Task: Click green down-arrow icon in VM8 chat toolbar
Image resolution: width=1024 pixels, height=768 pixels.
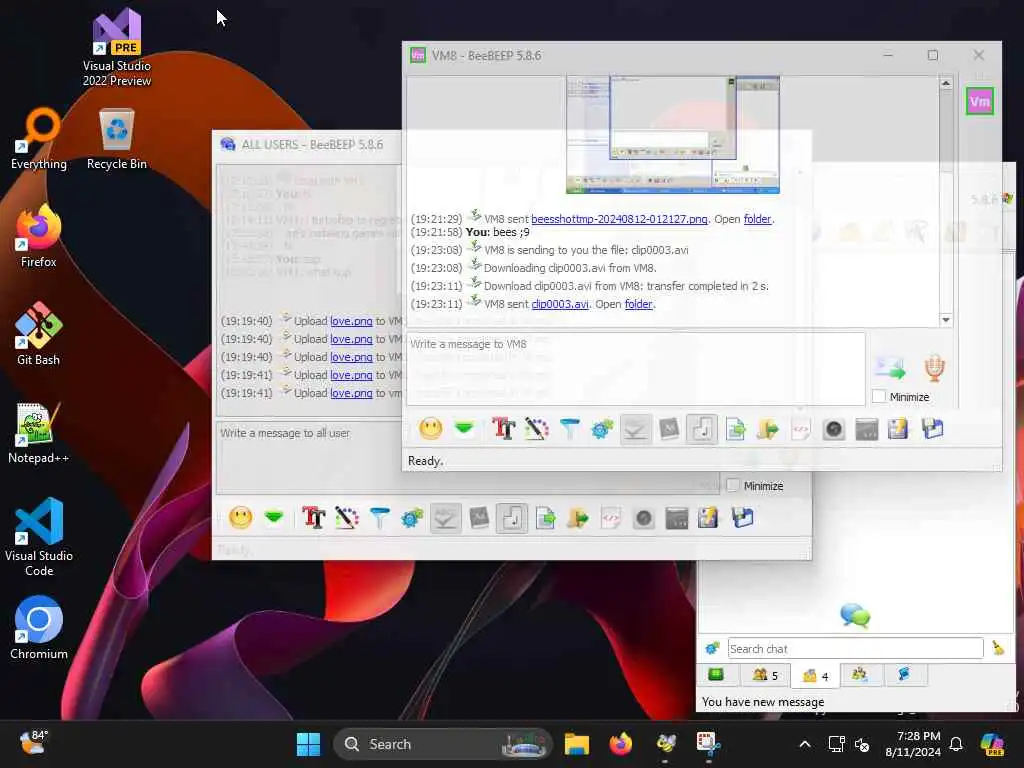Action: (464, 428)
